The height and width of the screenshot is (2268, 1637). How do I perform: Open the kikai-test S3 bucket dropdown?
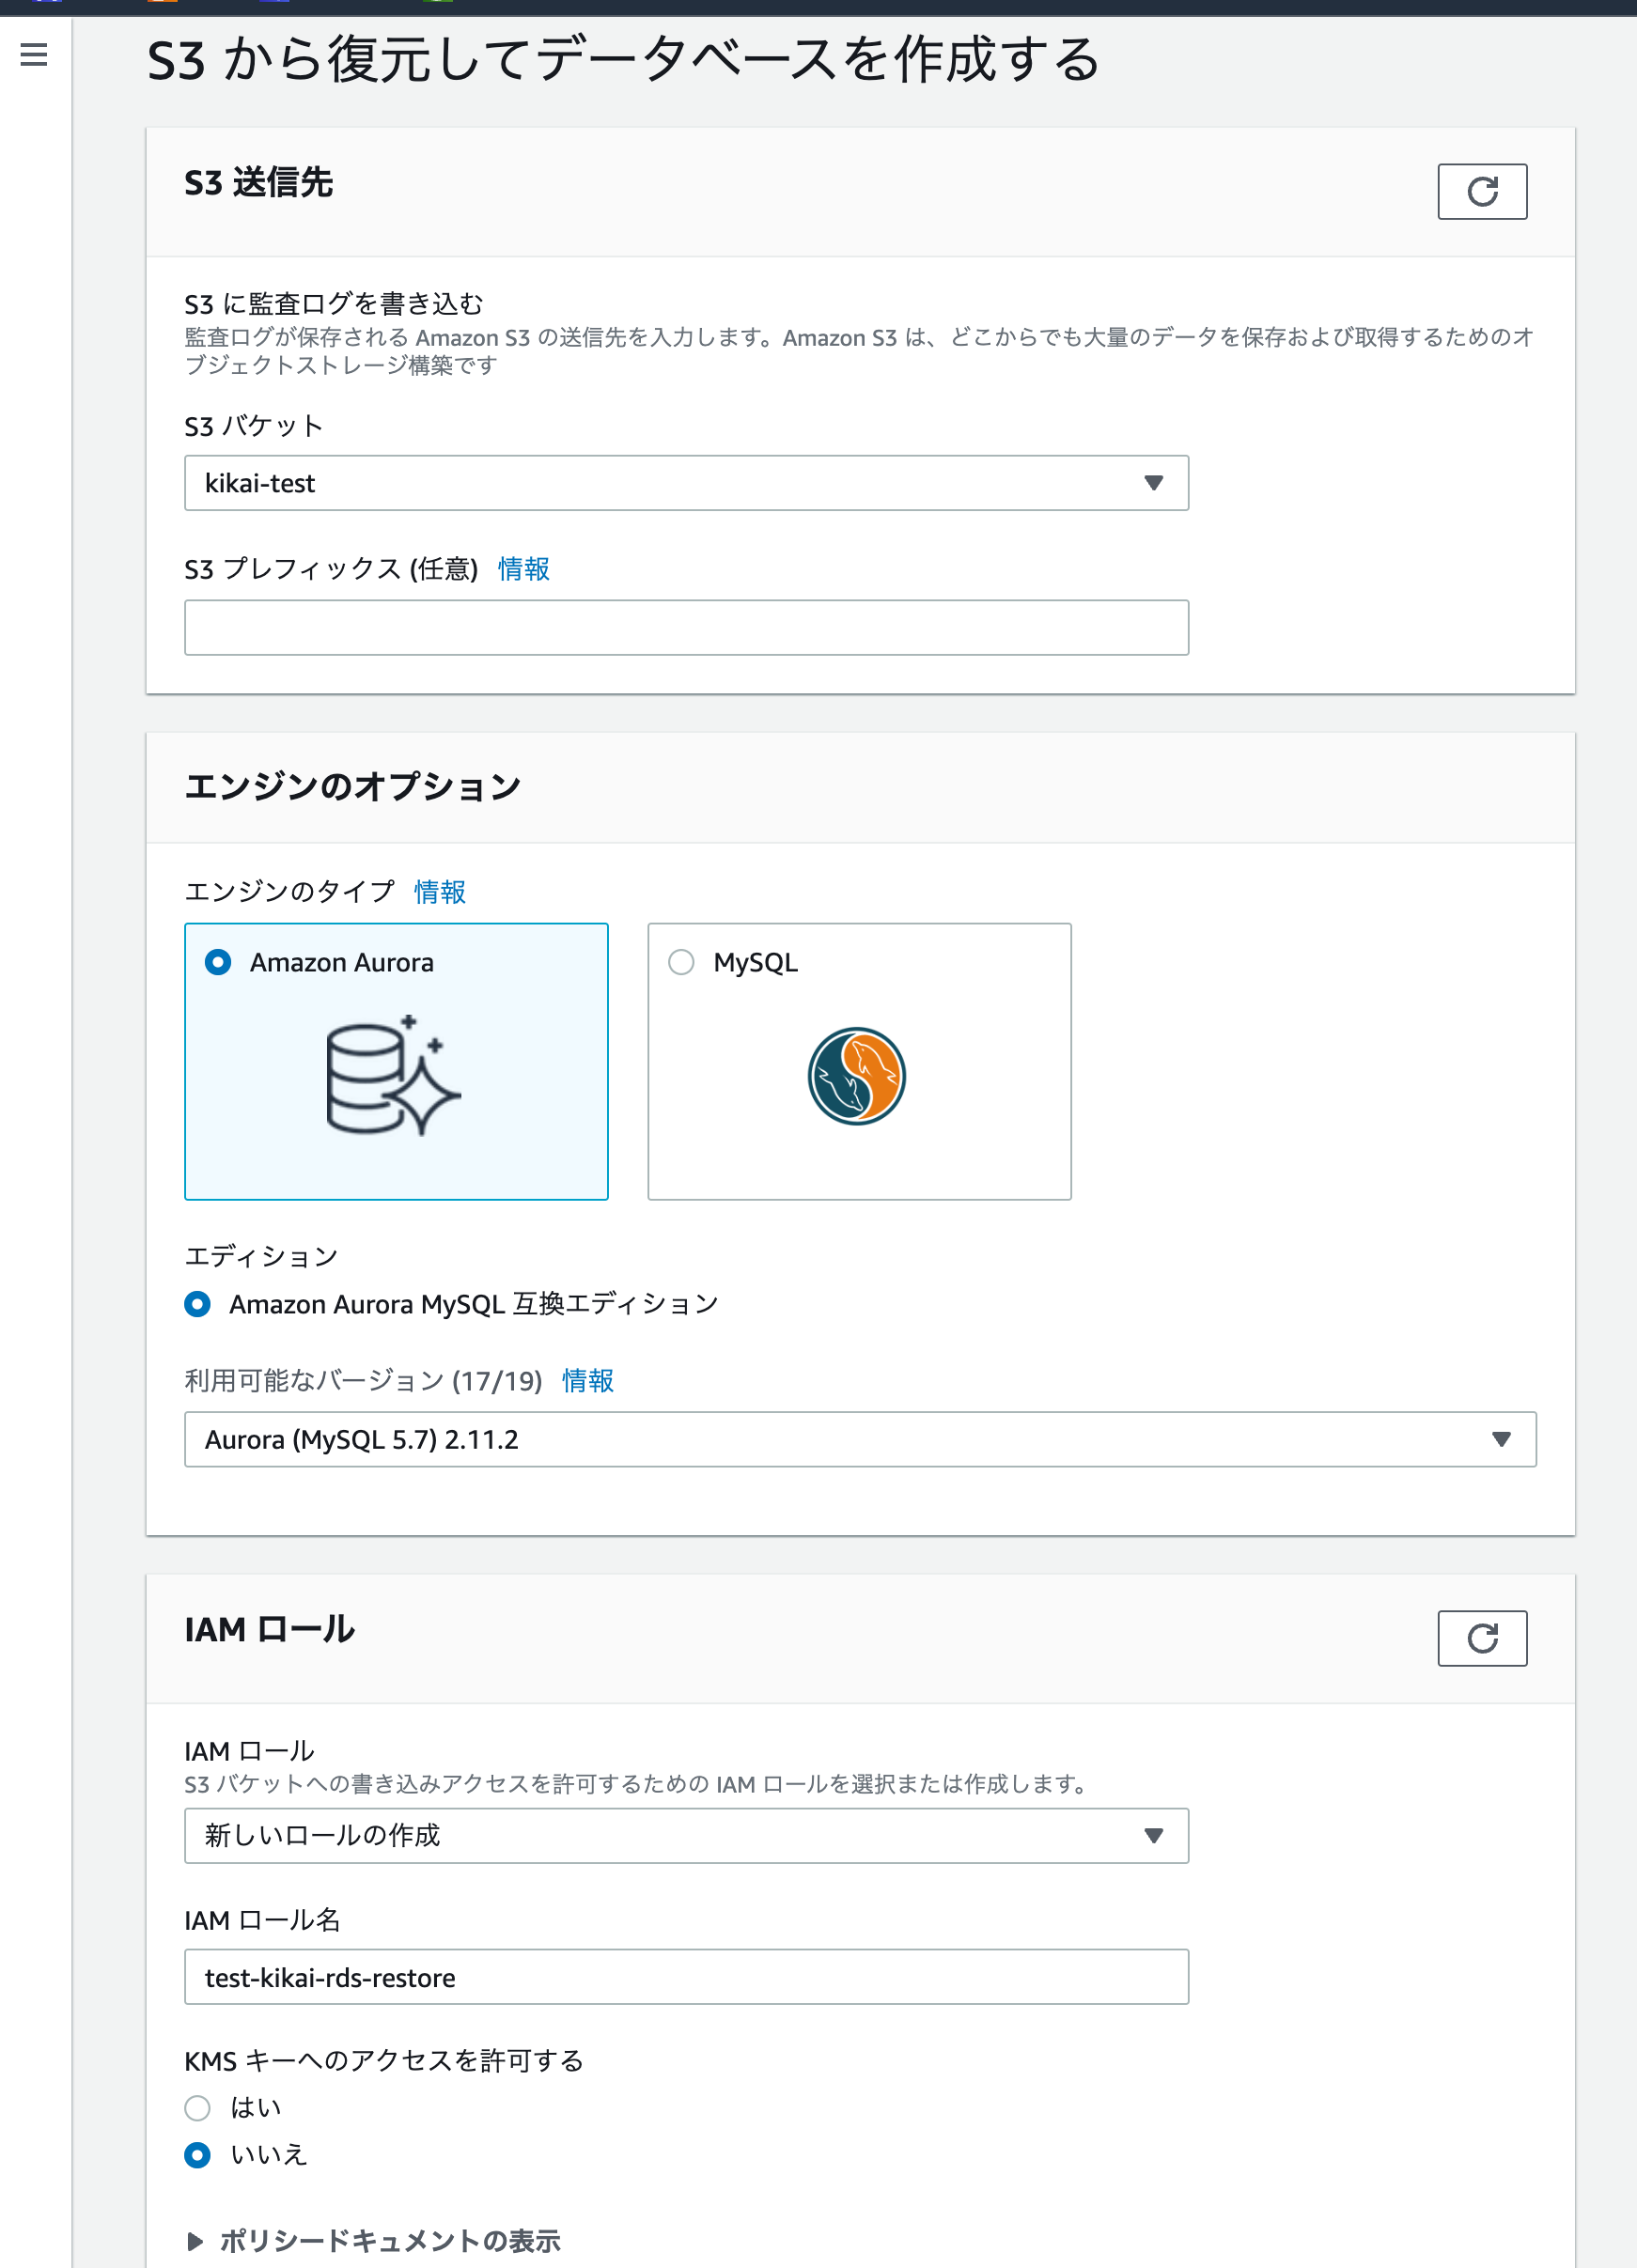(x=686, y=483)
